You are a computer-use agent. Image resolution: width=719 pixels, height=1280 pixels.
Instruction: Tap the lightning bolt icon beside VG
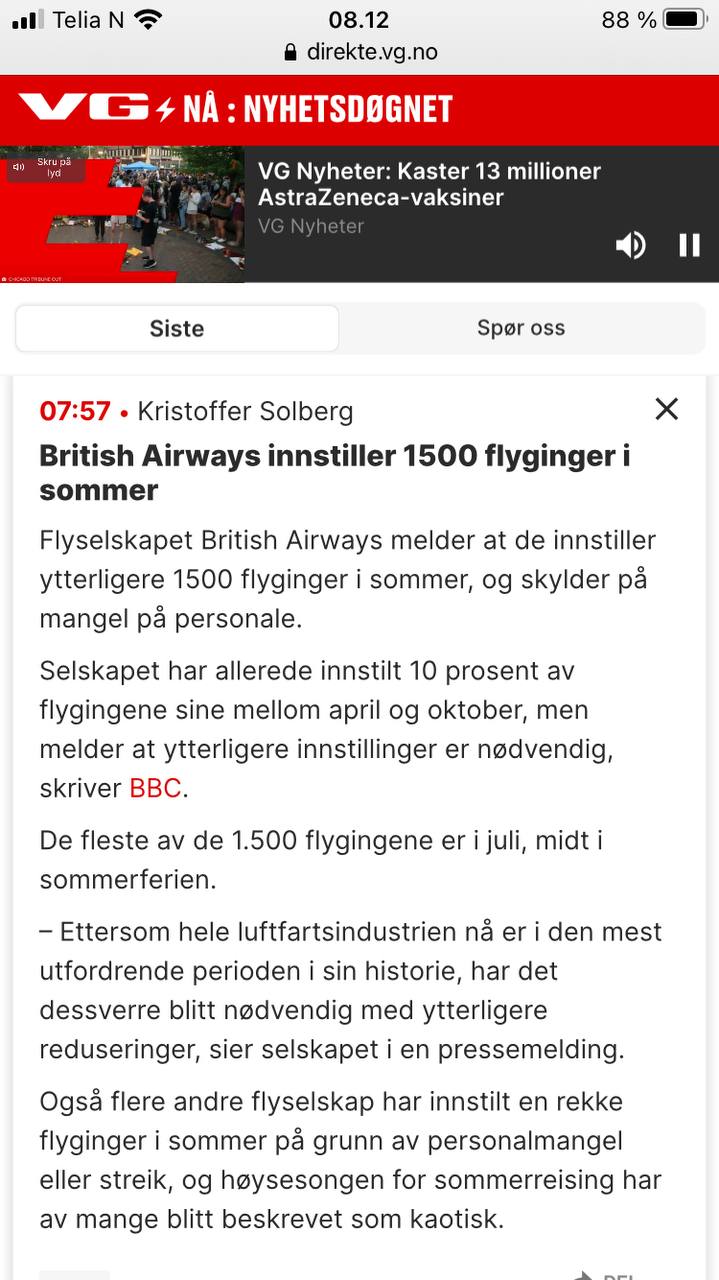[x=166, y=109]
